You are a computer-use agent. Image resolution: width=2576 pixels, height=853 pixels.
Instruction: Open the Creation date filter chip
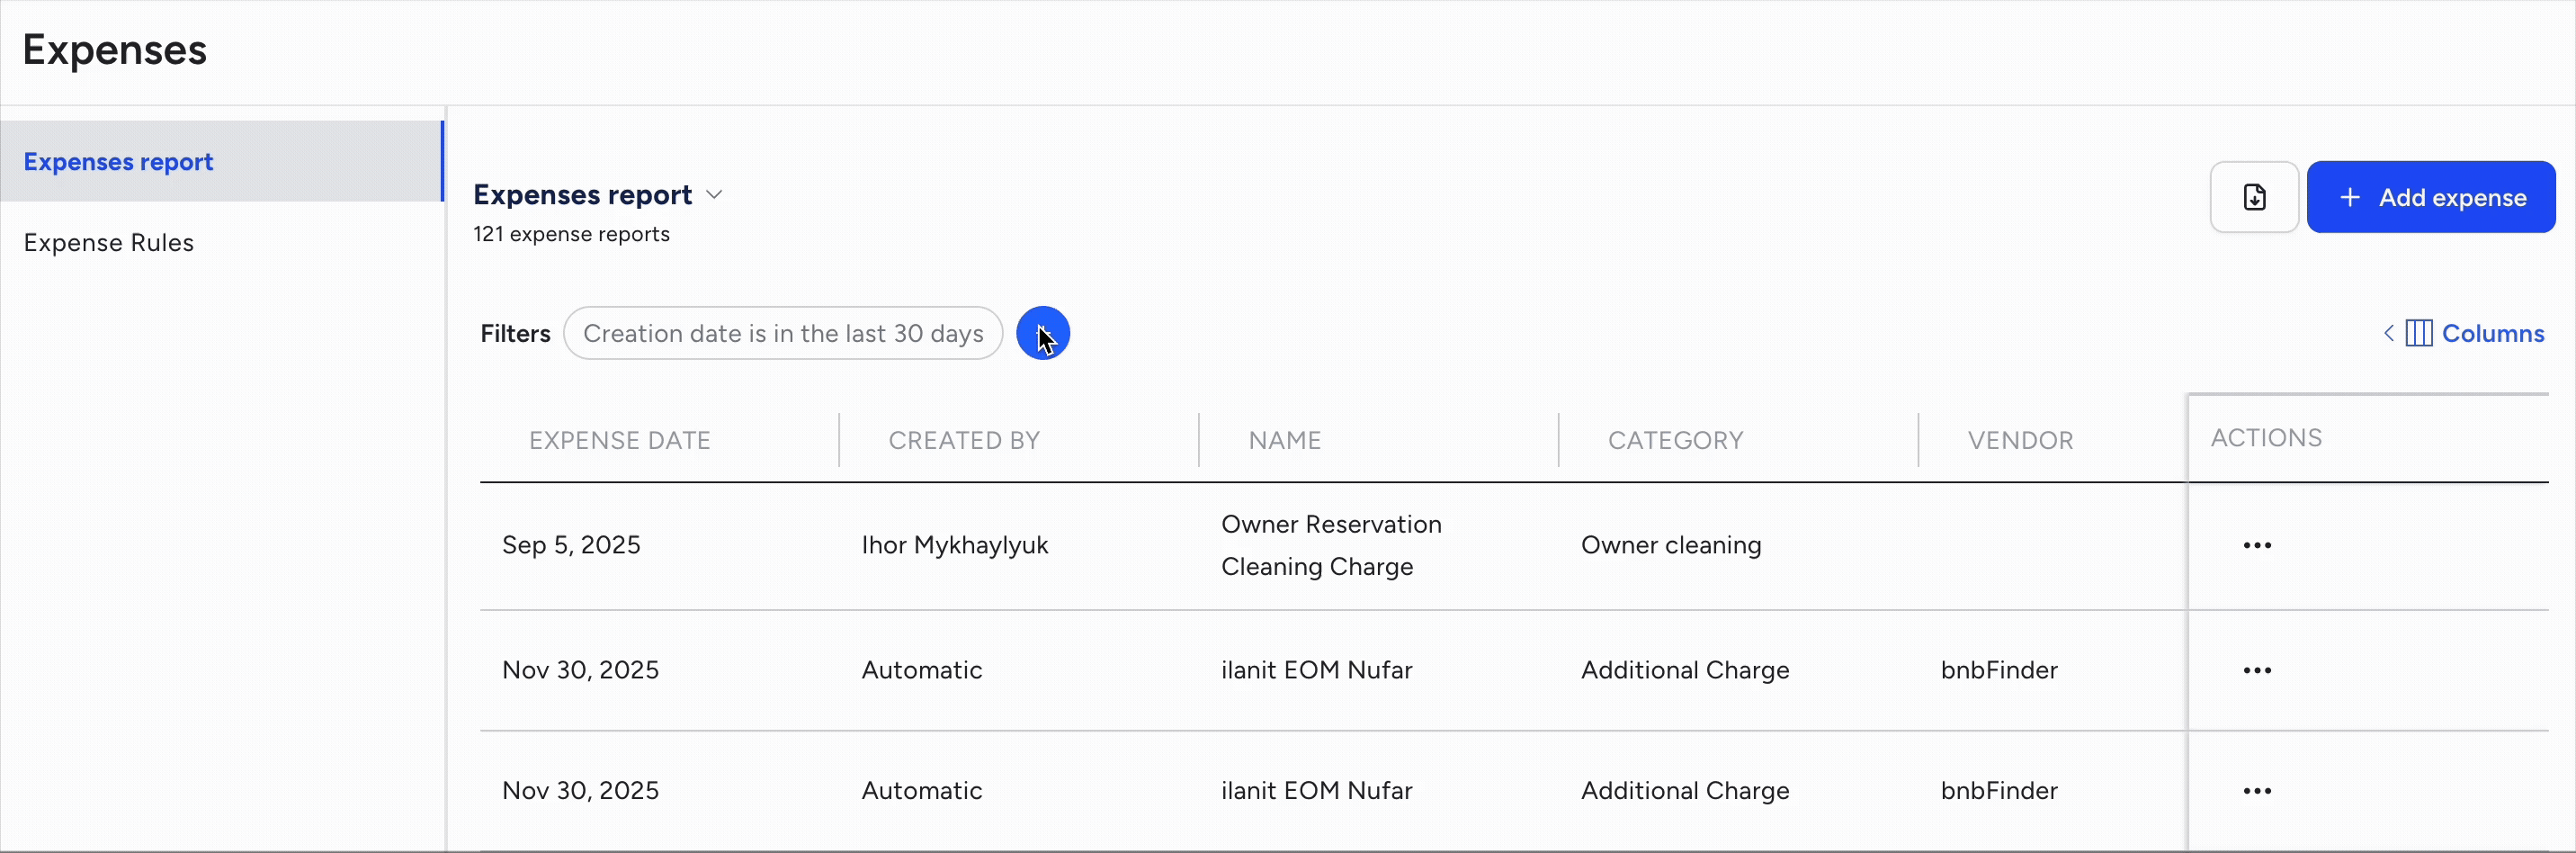782,333
